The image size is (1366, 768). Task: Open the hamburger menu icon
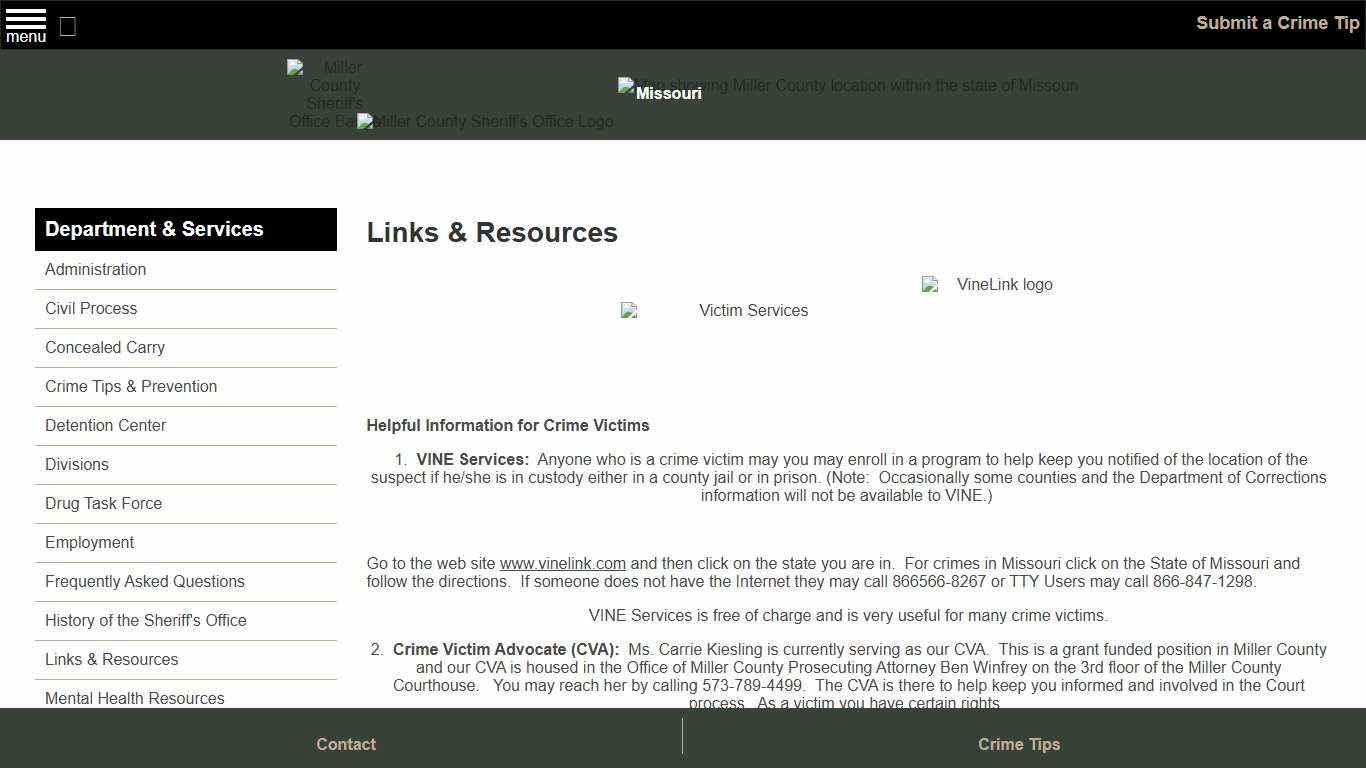(x=26, y=25)
